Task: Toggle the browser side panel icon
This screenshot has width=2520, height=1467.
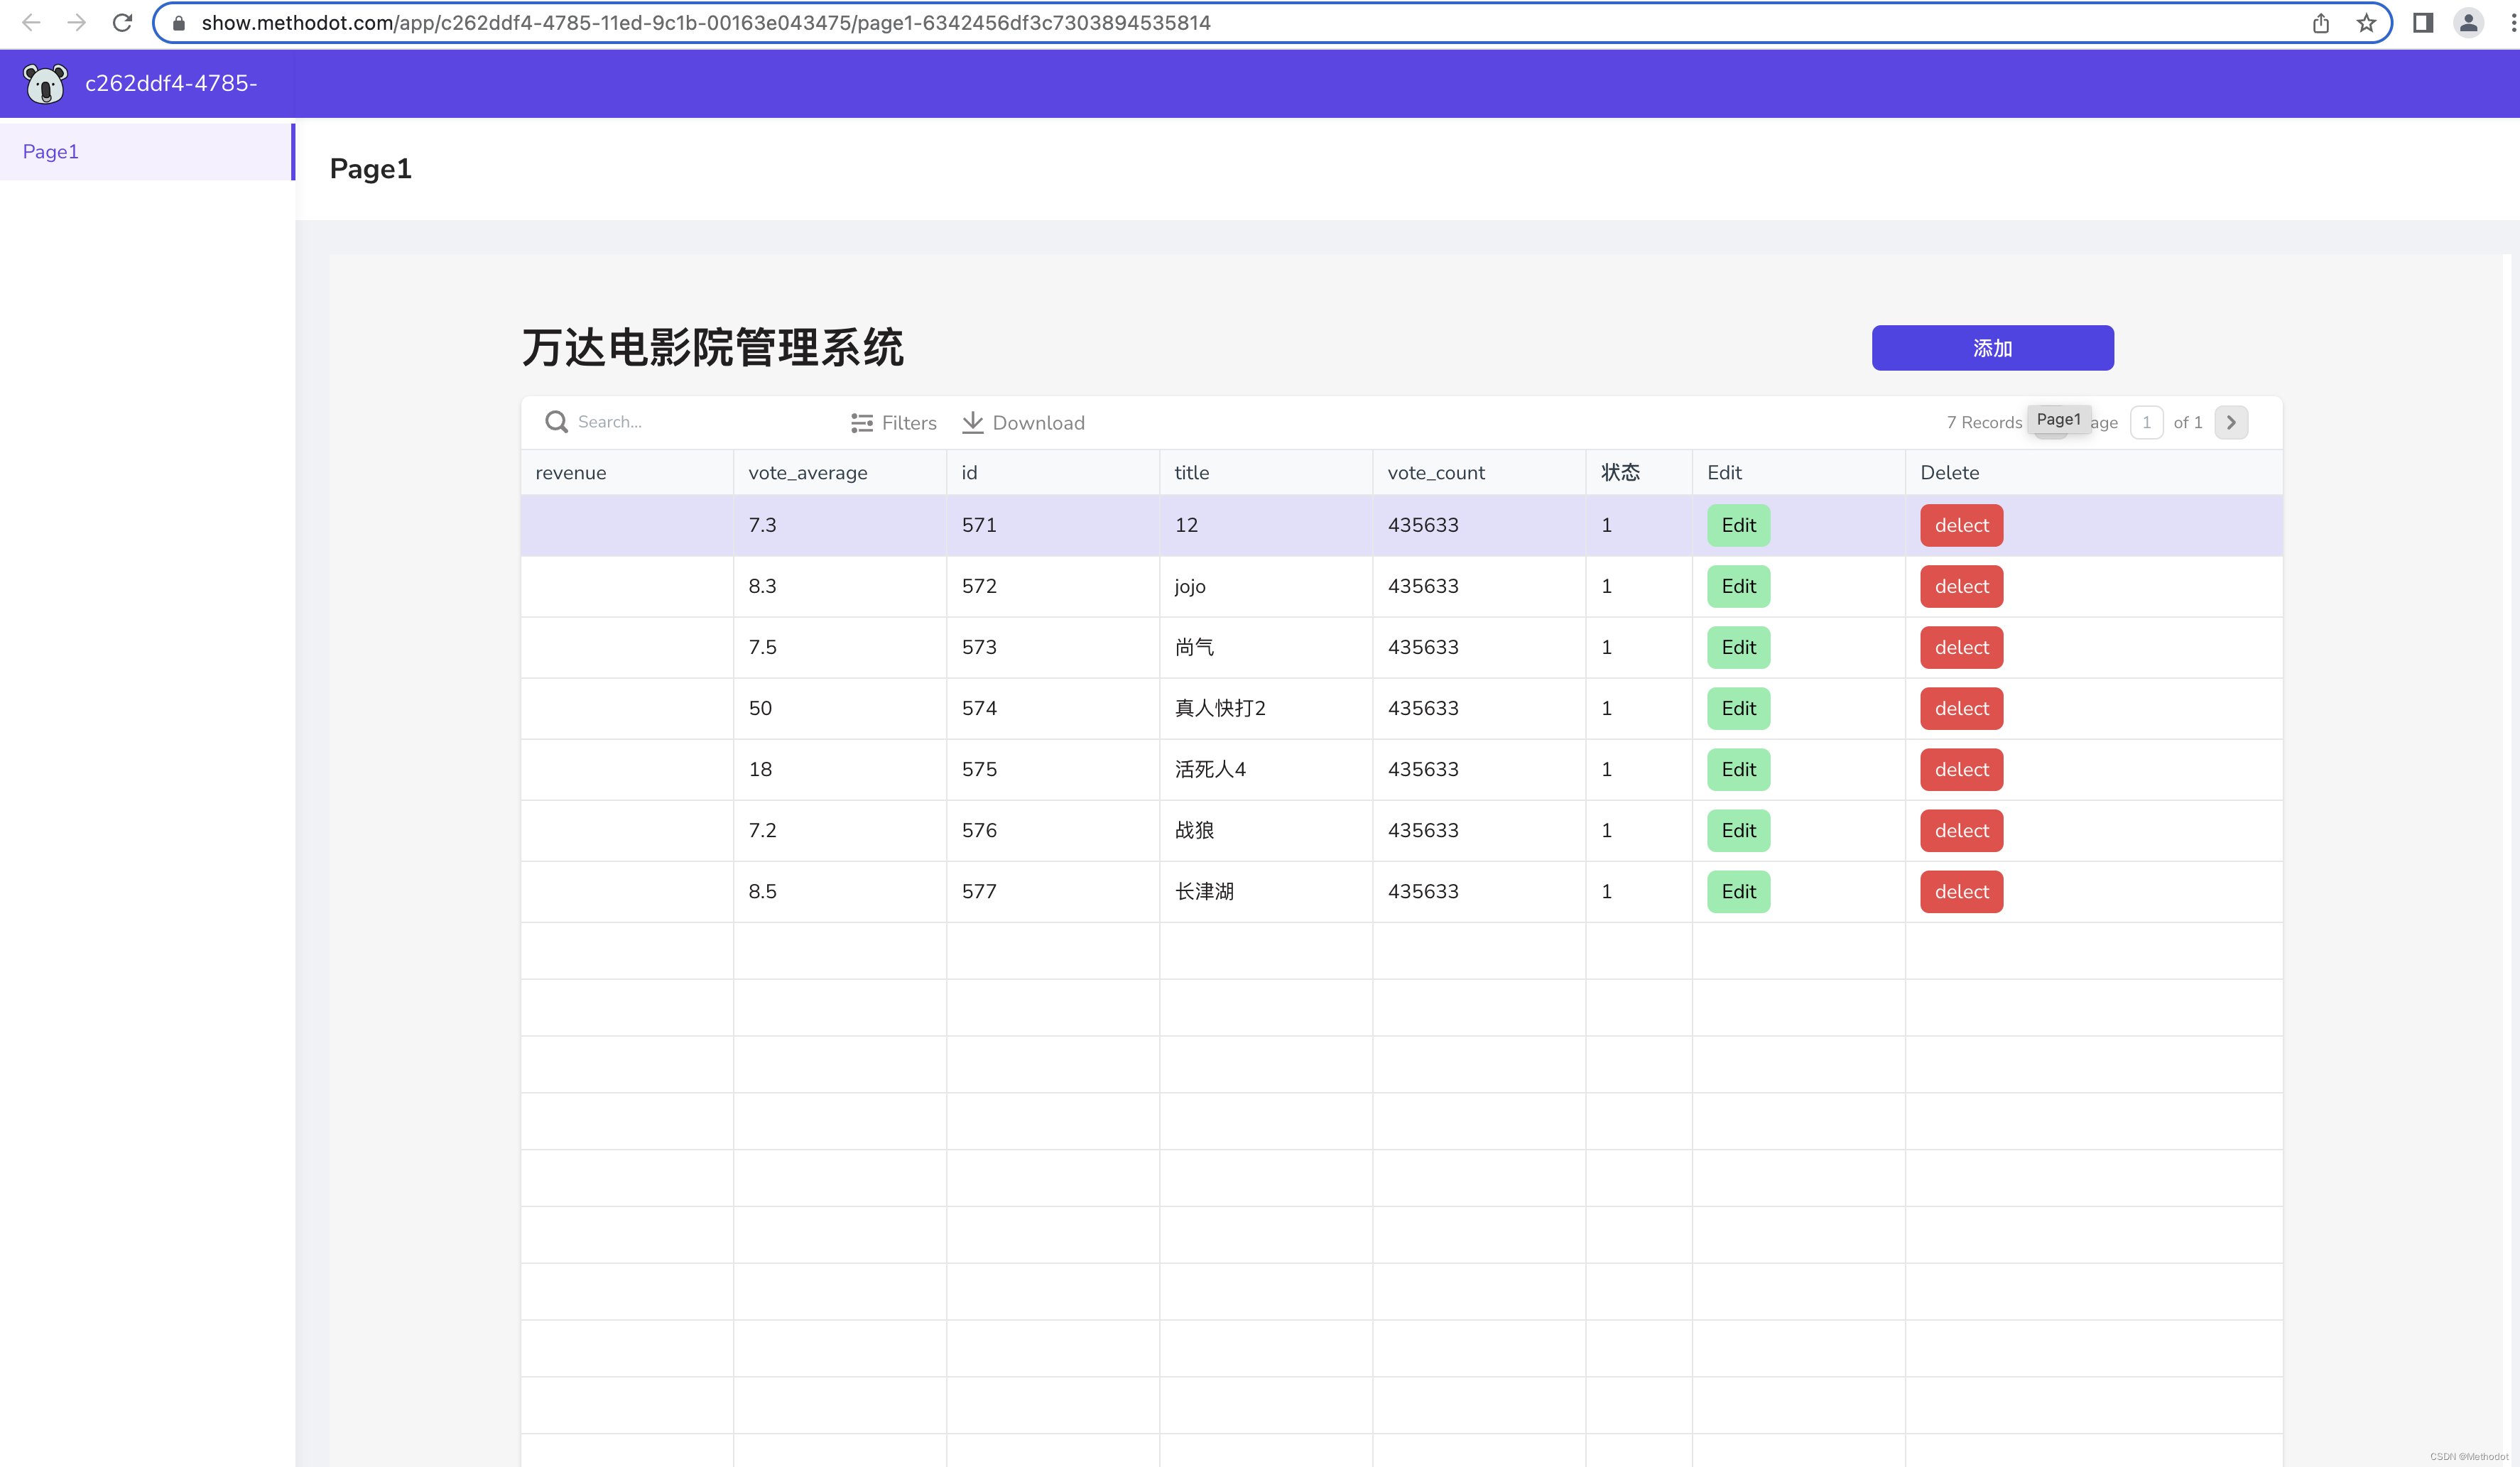Action: 2422,22
